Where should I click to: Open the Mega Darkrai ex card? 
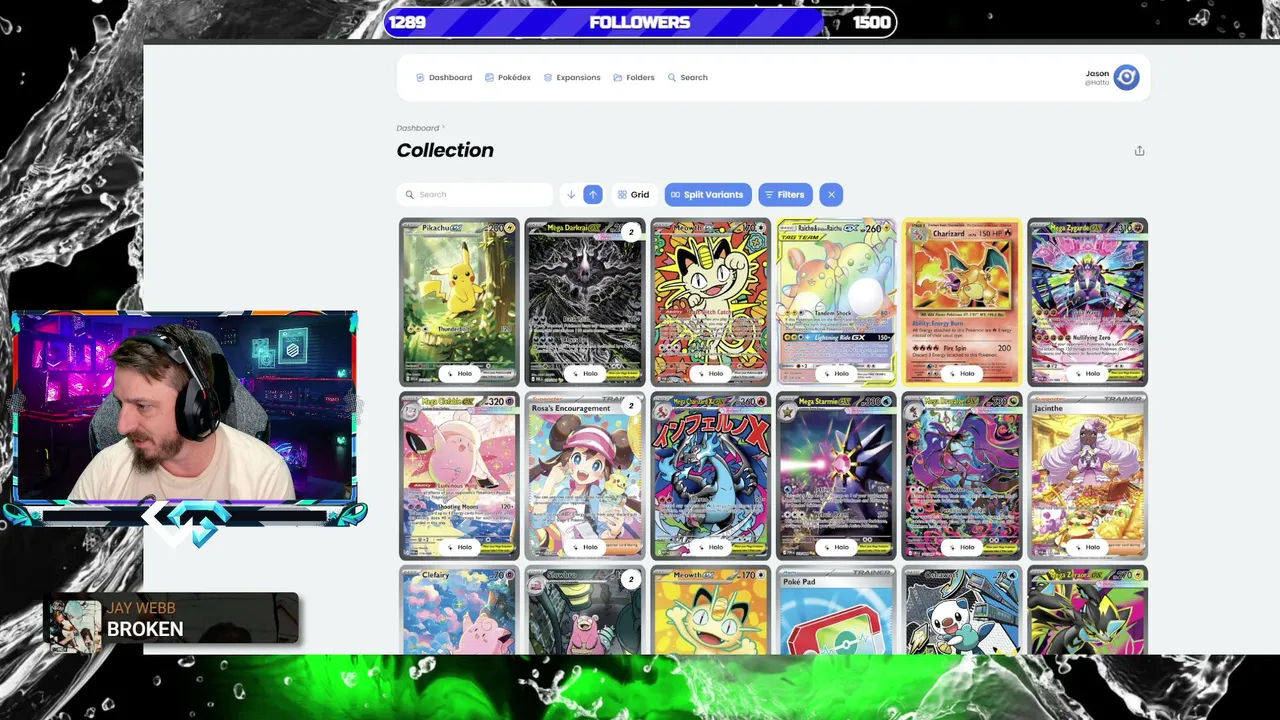click(x=585, y=302)
